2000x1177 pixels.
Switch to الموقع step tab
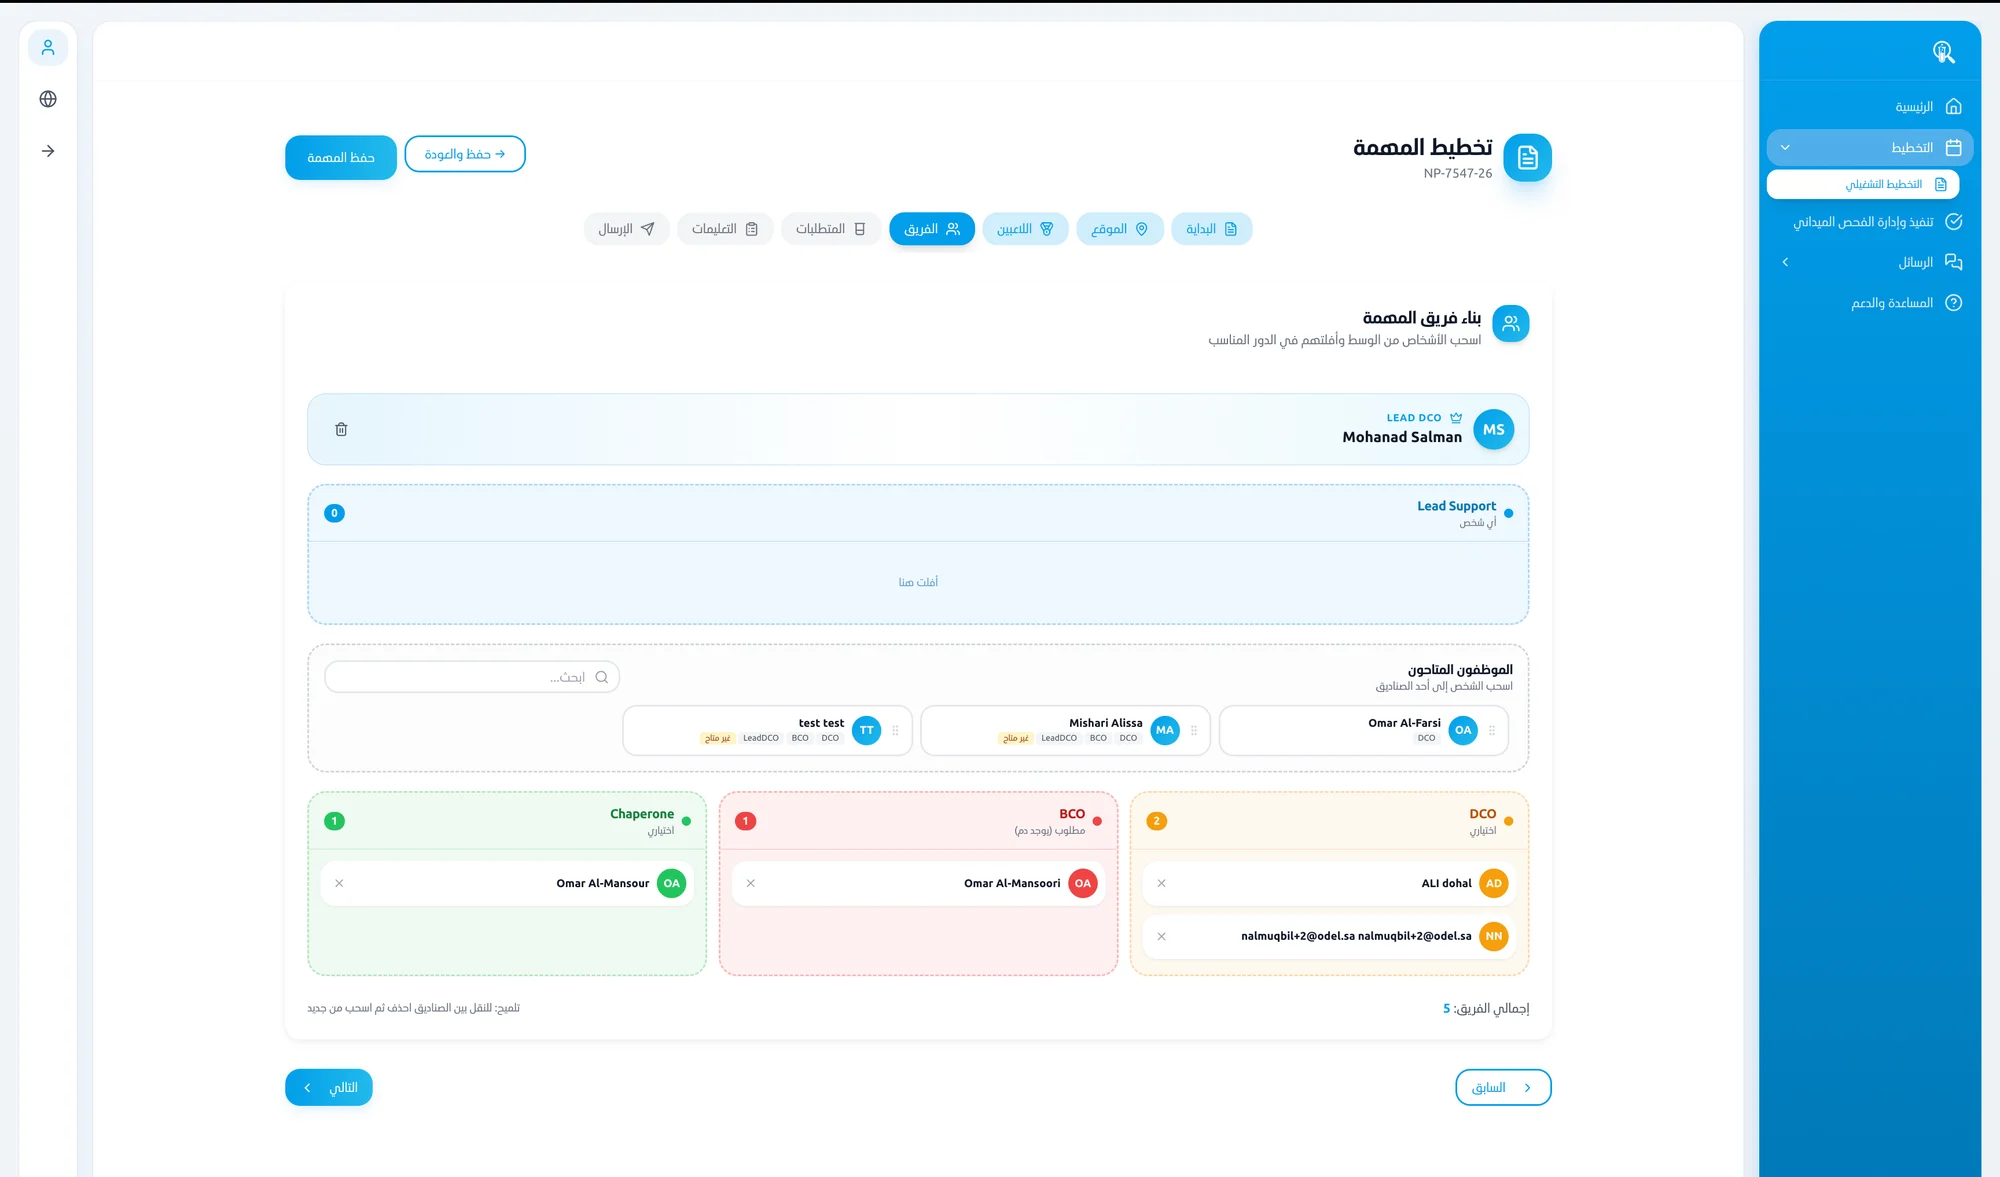tap(1119, 229)
